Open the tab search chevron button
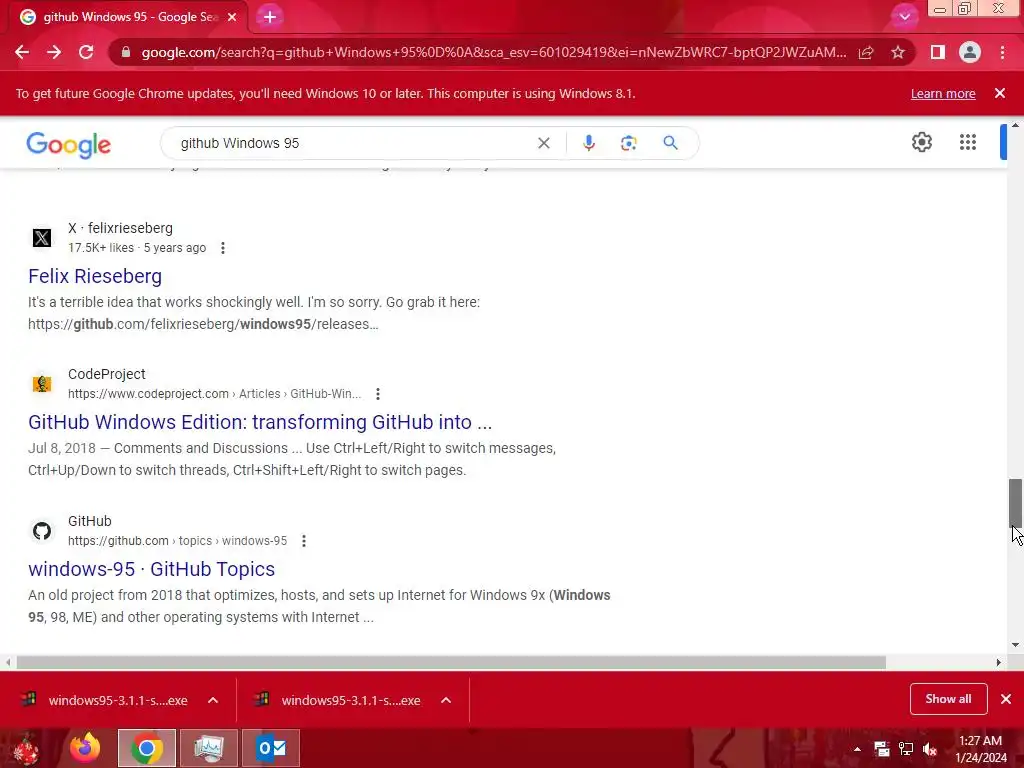The height and width of the screenshot is (768, 1024). pyautogui.click(x=904, y=18)
